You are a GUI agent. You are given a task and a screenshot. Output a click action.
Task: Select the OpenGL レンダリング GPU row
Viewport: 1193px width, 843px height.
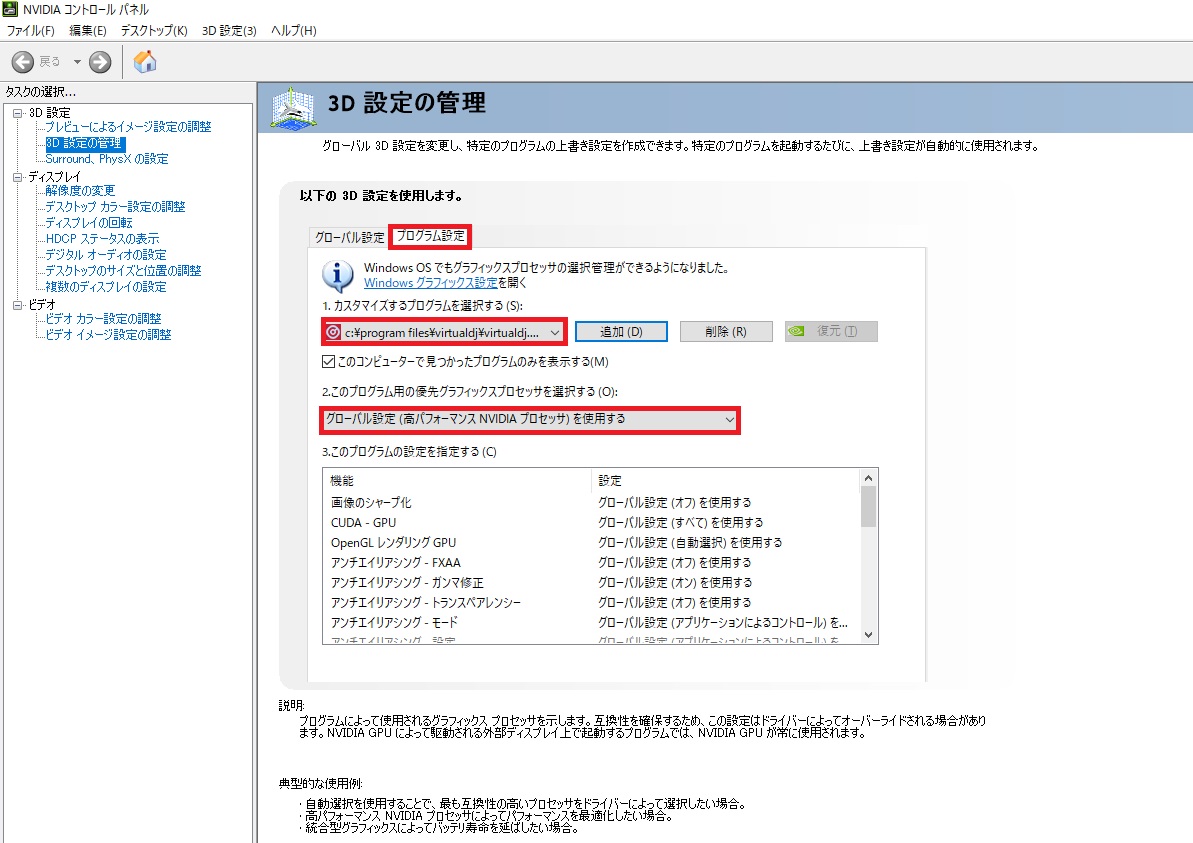point(592,542)
